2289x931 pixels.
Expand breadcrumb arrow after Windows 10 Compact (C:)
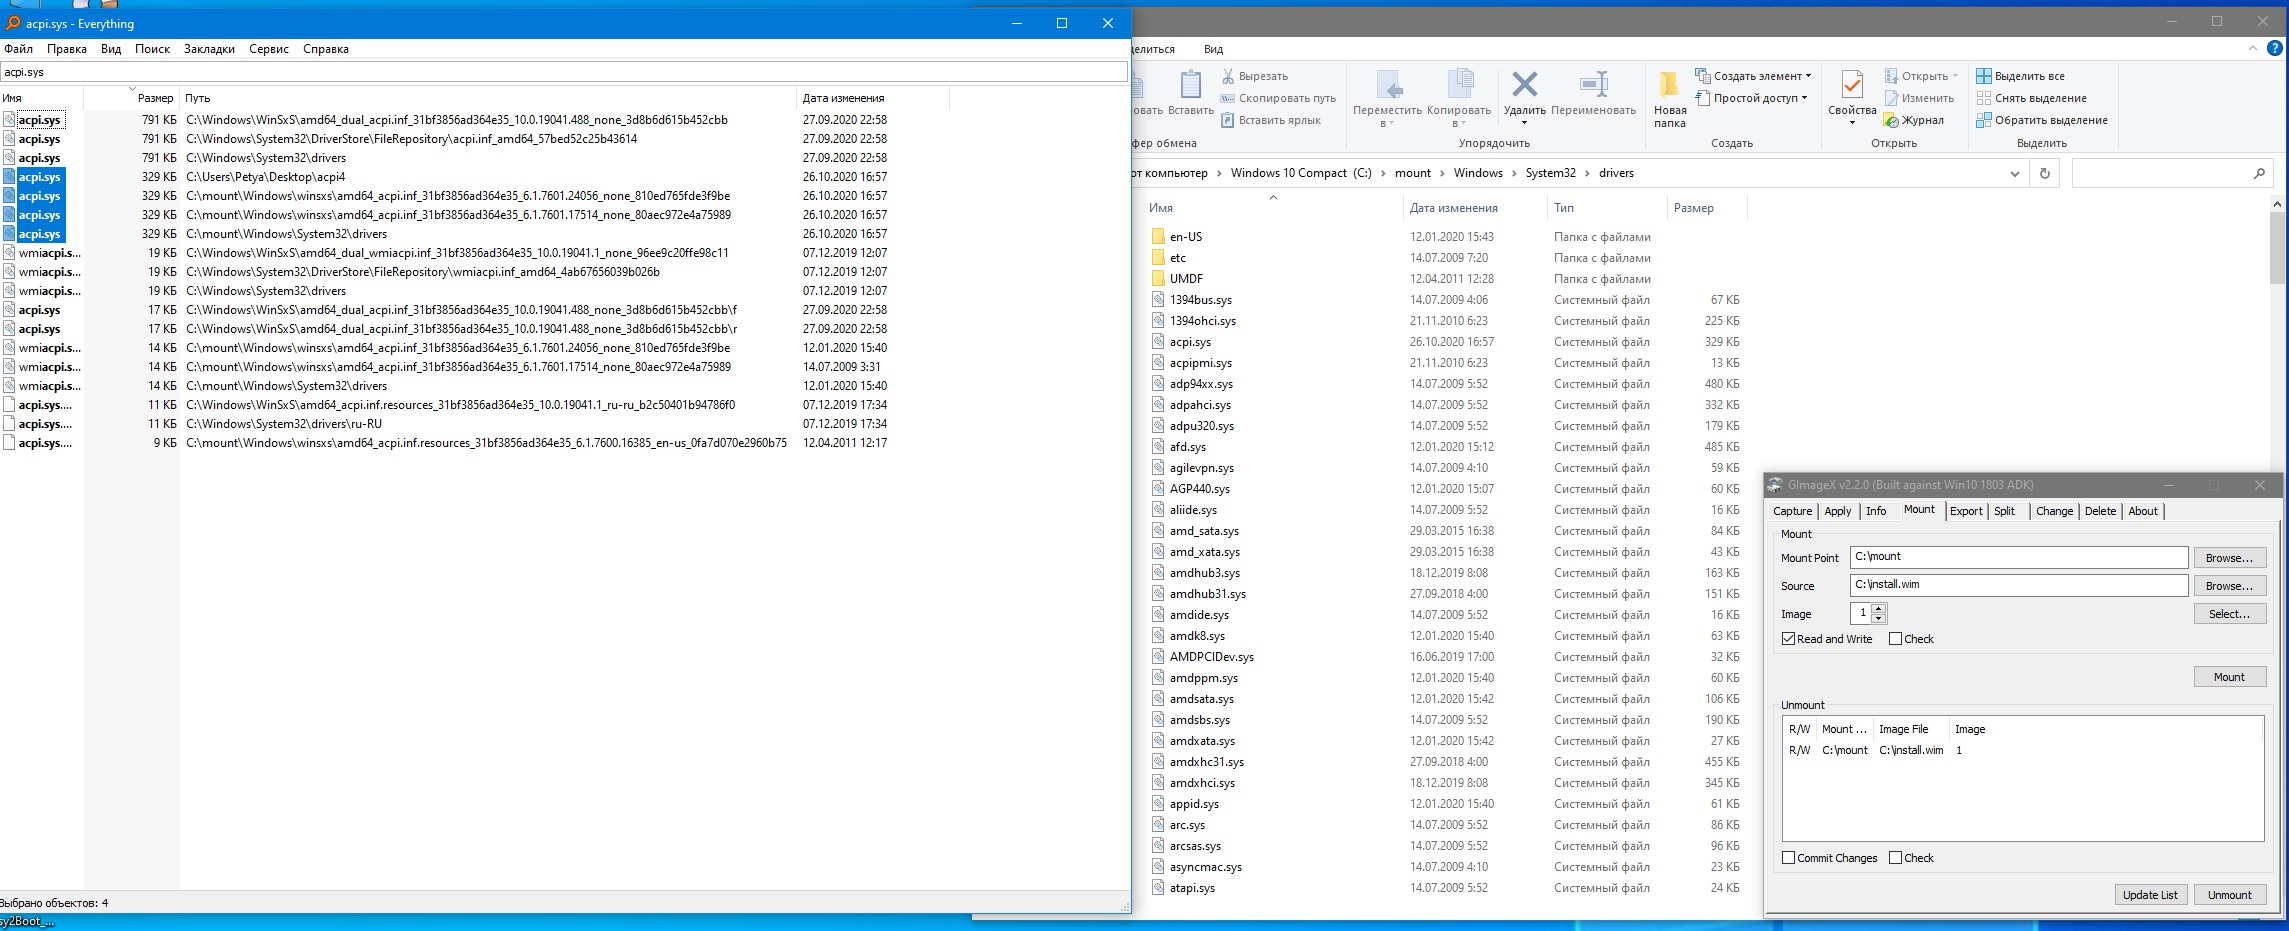click(1383, 173)
